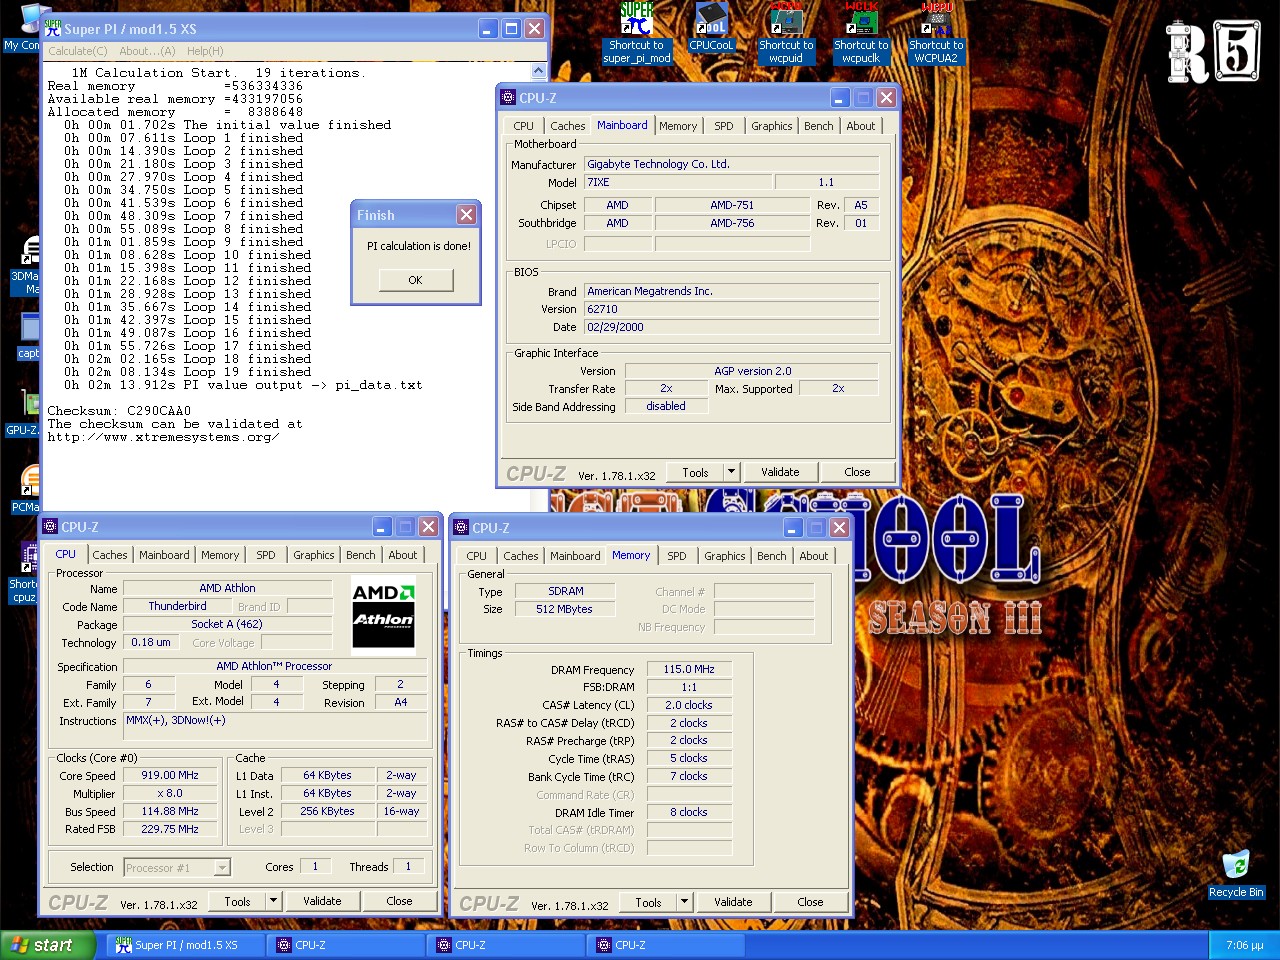The image size is (1280, 960).
Task: Select Caches tab in CPU window
Action: point(110,555)
